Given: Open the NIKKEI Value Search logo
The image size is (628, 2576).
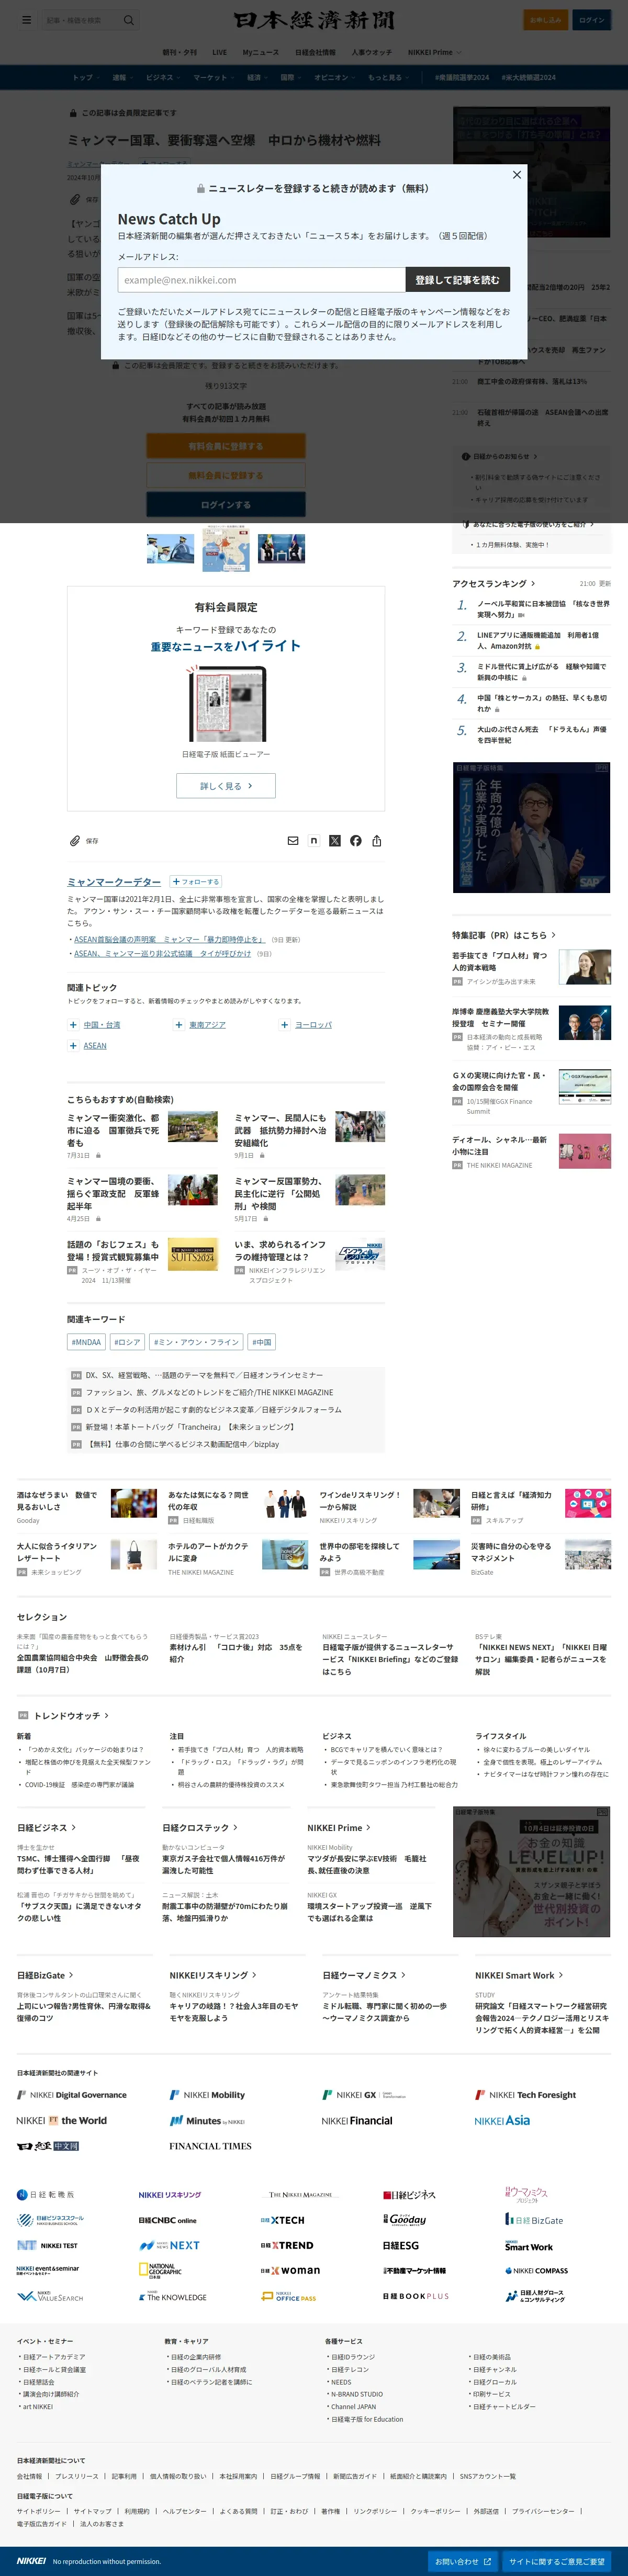Looking at the screenshot, I should [x=50, y=2297].
